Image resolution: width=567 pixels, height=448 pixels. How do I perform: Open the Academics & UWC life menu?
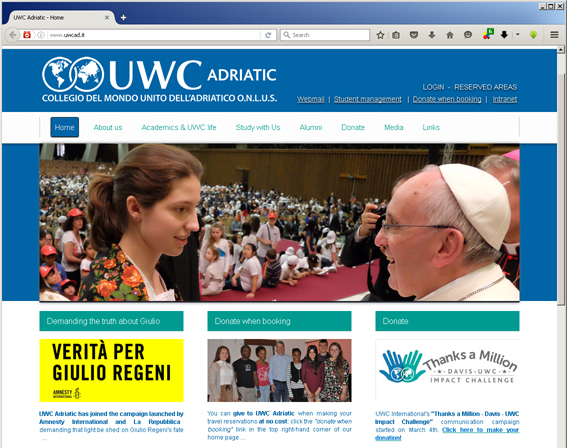[179, 127]
